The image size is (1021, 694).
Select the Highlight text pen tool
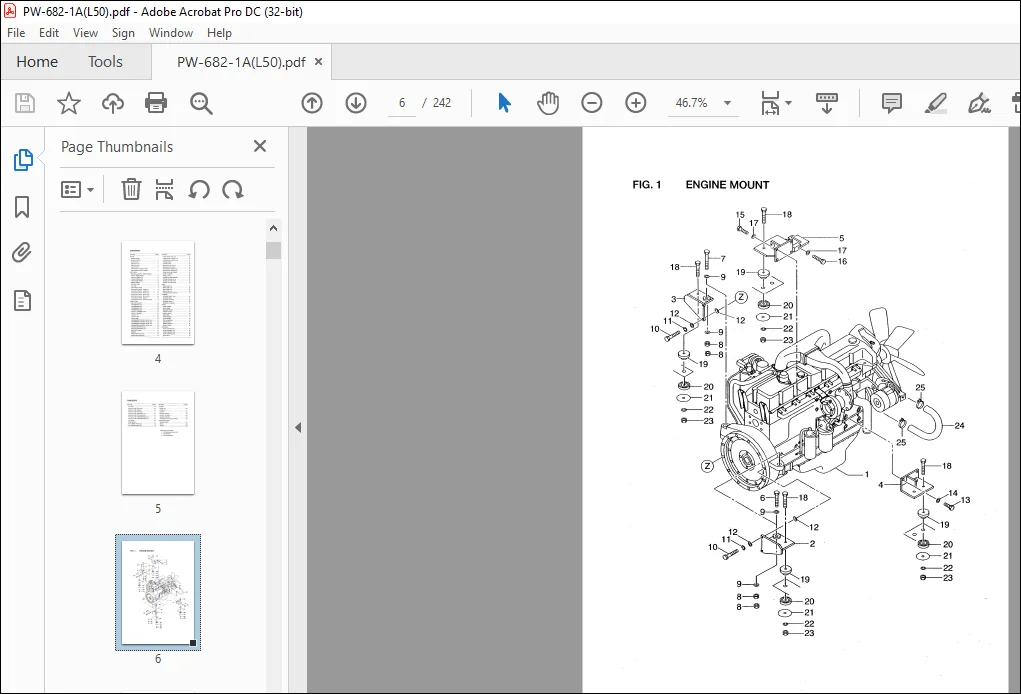936,103
